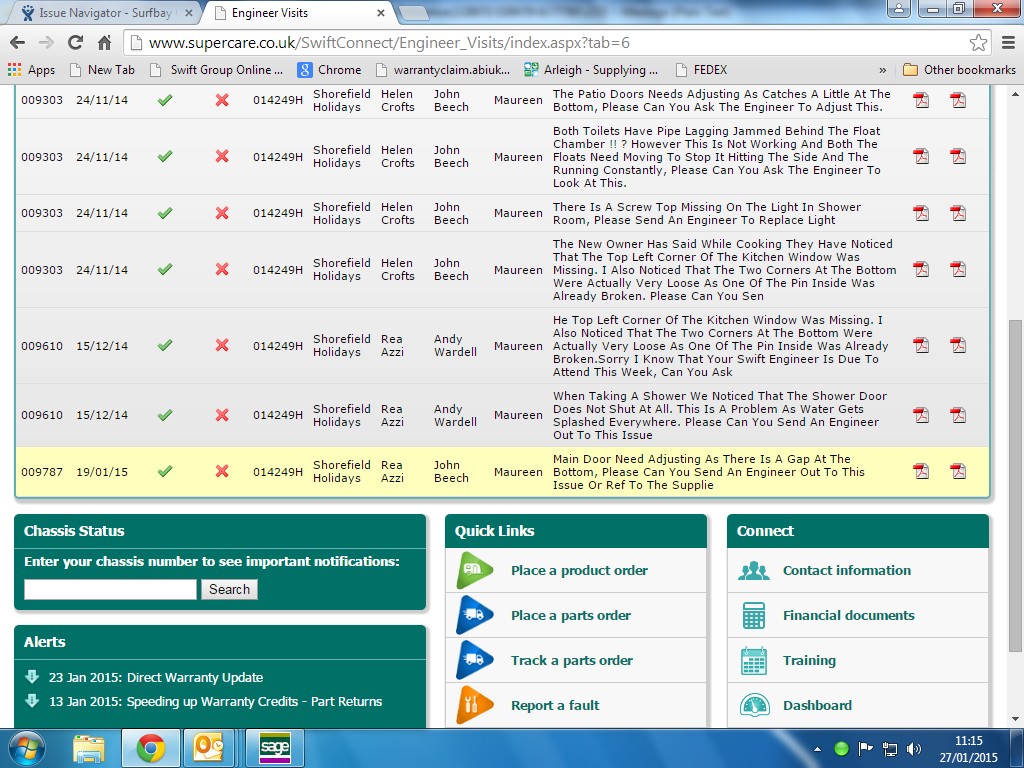Open the Swift Group Online bookmark
The height and width of the screenshot is (768, 1024).
[216, 70]
